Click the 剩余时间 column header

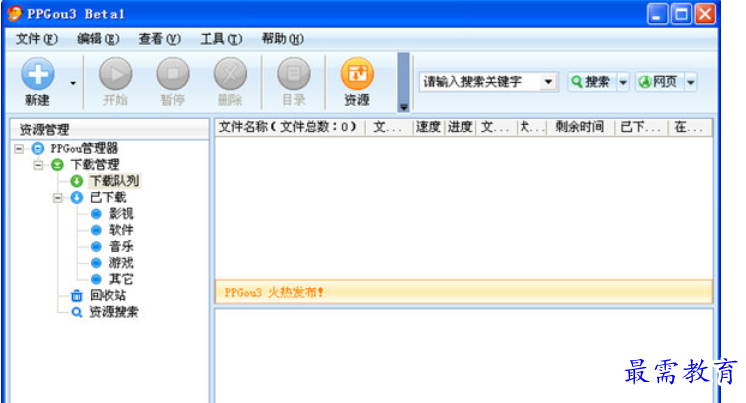click(x=580, y=127)
